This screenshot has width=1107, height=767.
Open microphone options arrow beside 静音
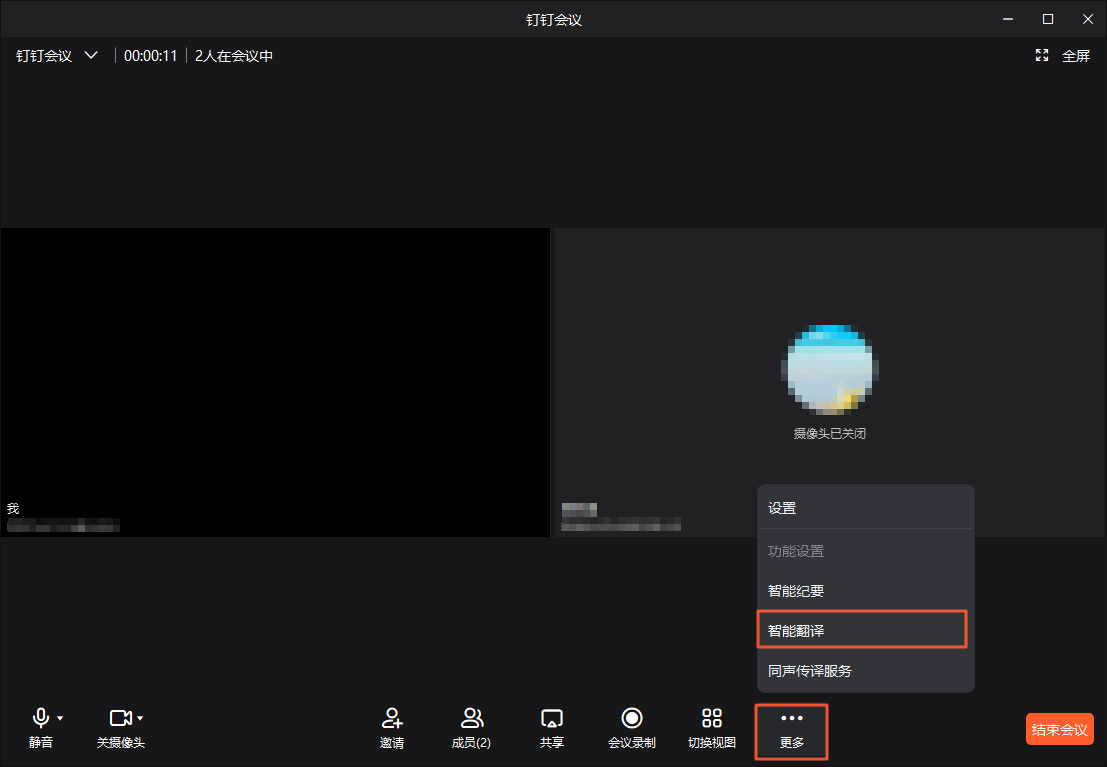(x=60, y=718)
